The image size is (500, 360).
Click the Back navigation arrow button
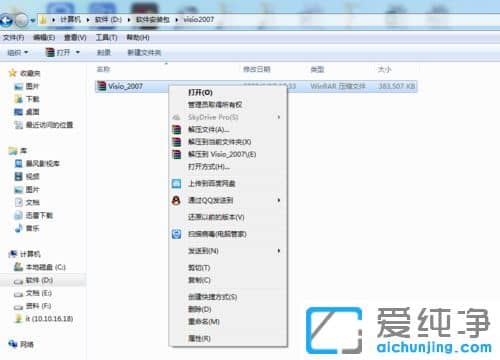tap(6, 21)
